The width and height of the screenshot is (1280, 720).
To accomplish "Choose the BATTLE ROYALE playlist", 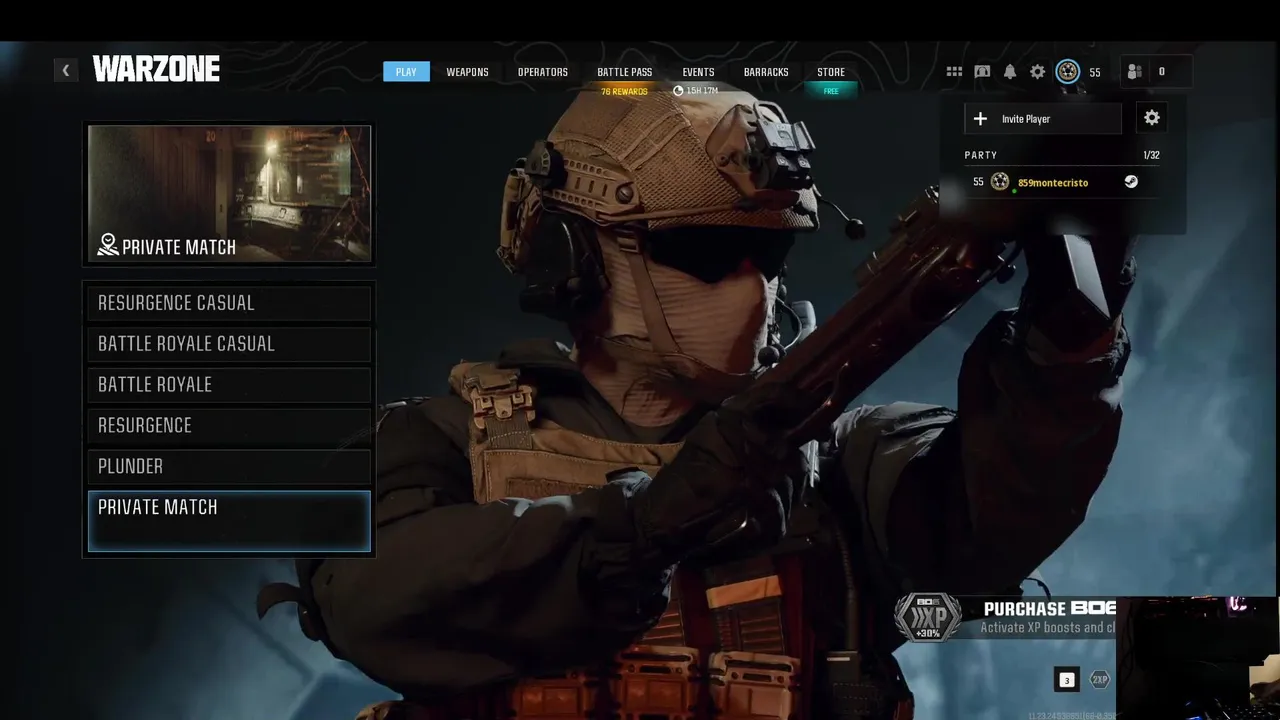I will tap(229, 385).
